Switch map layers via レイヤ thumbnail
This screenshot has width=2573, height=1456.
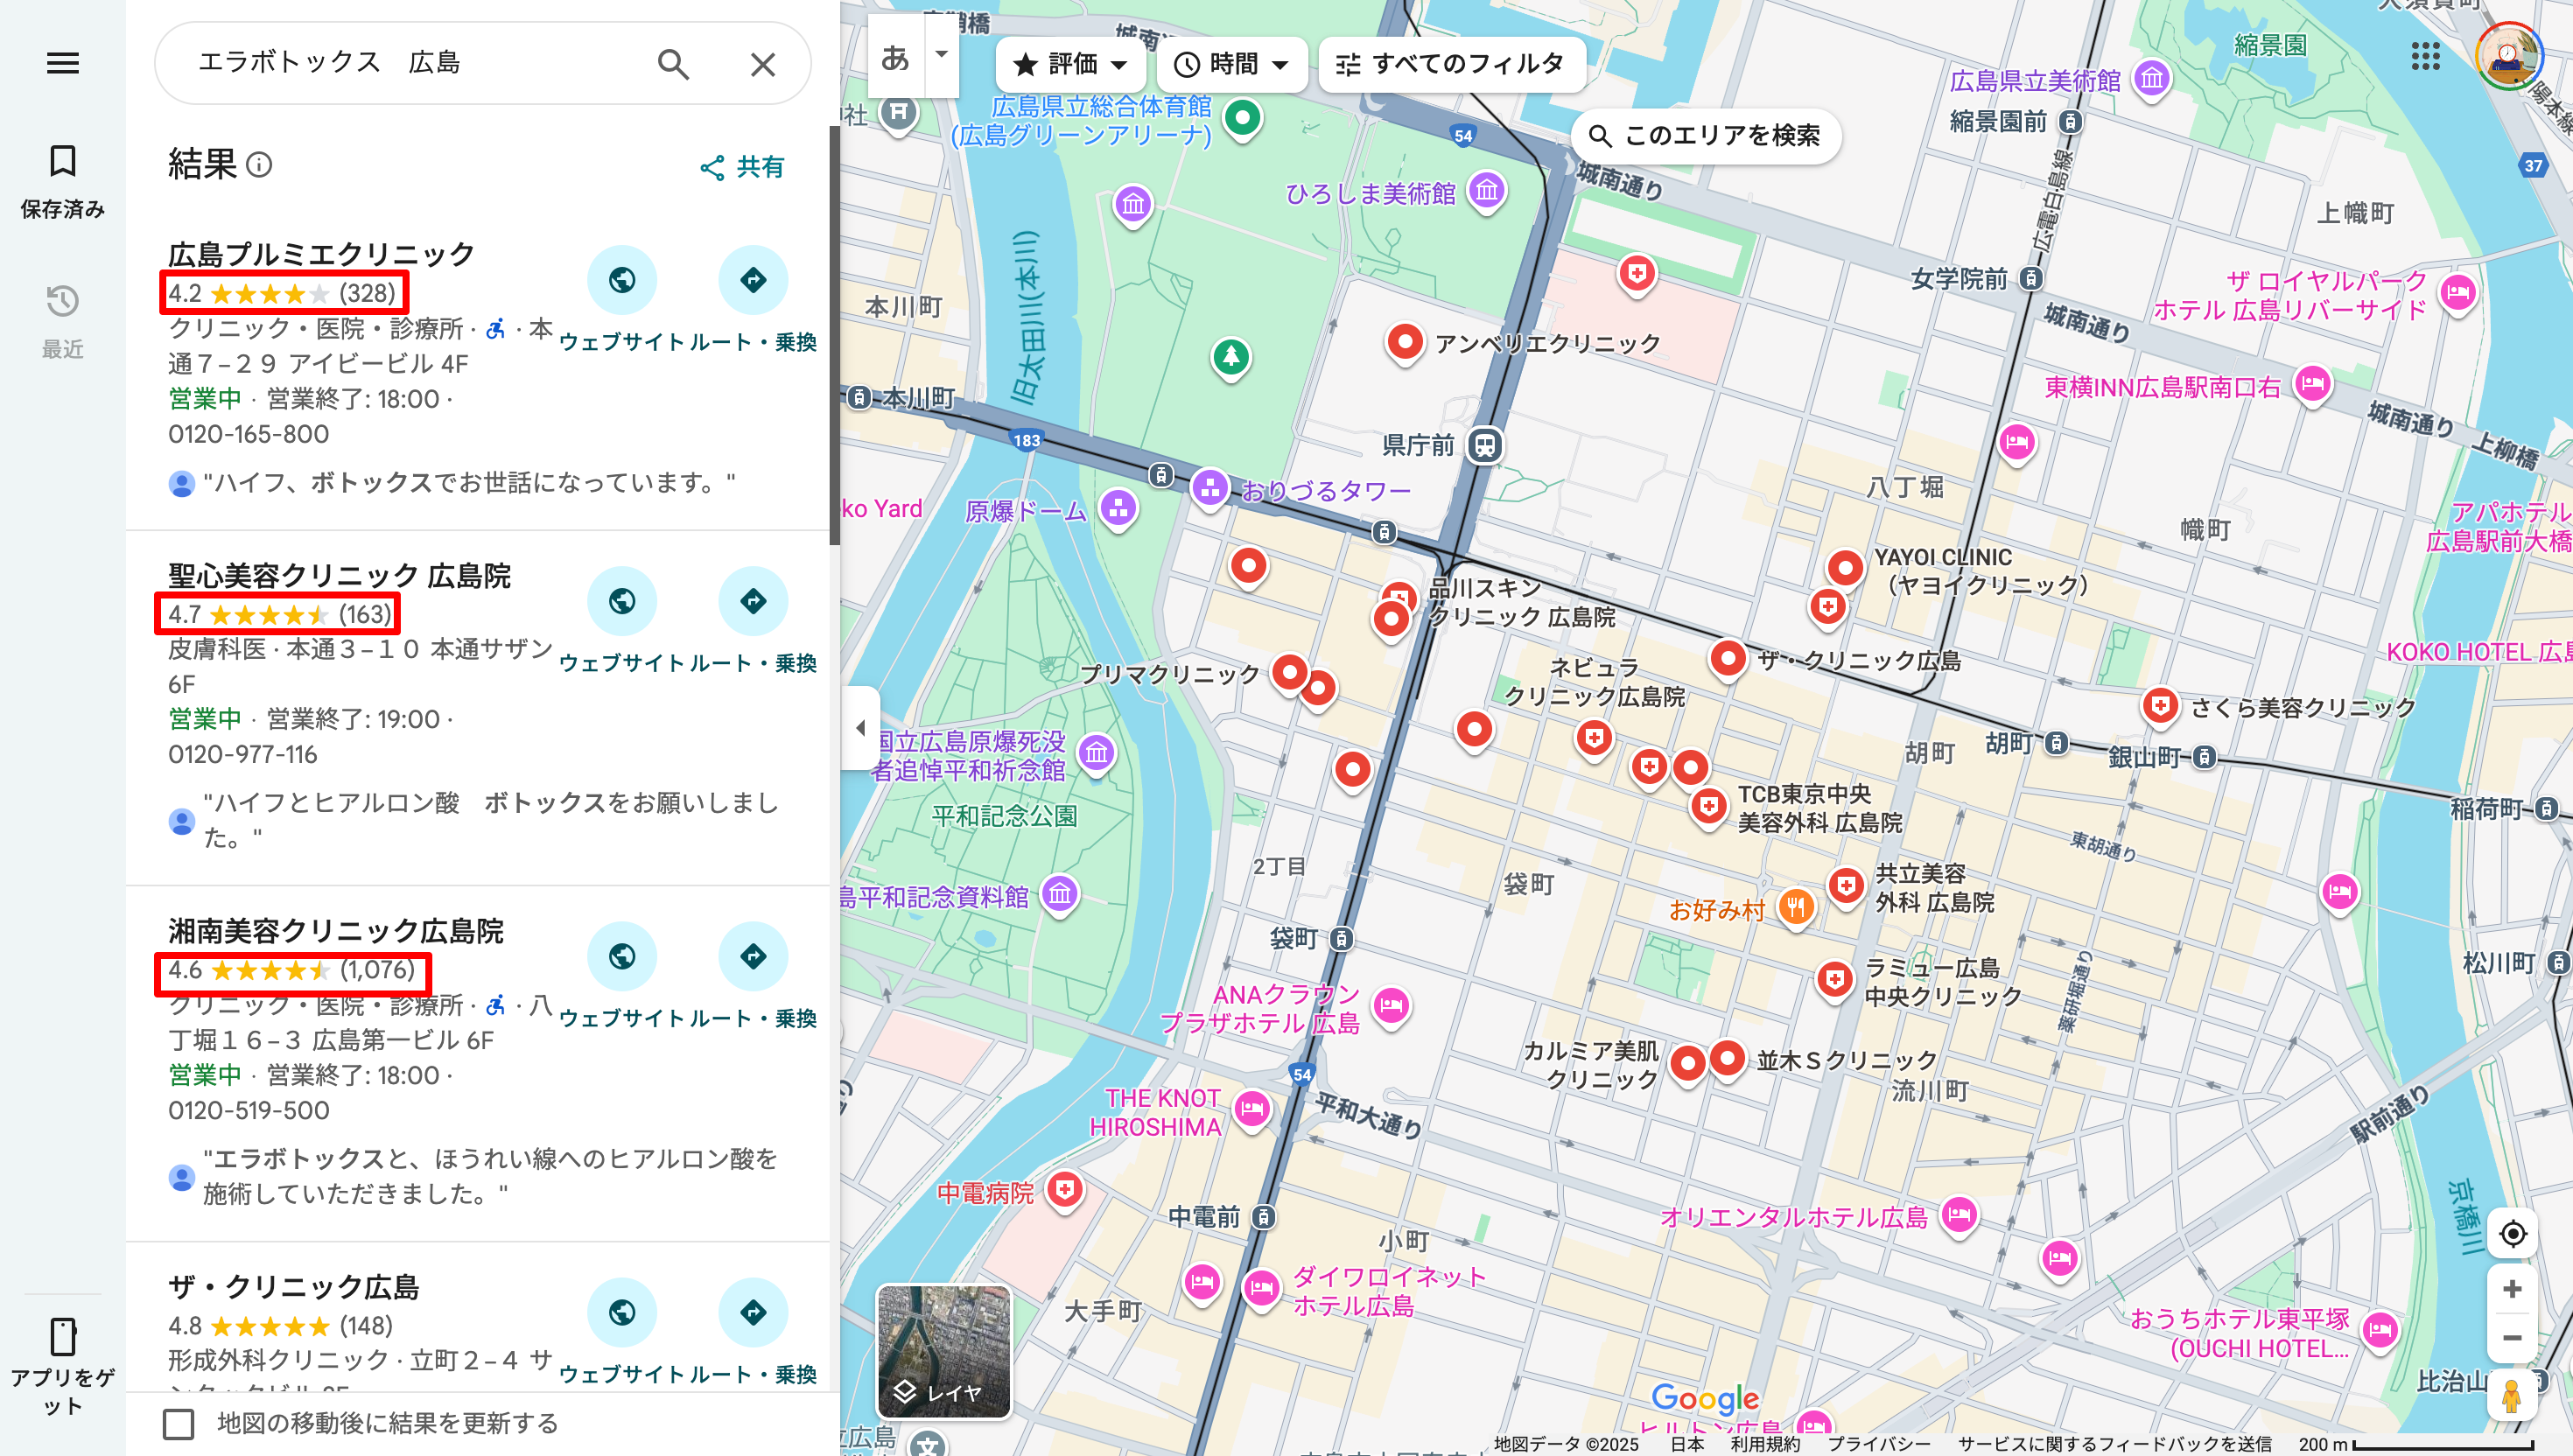tap(943, 1351)
